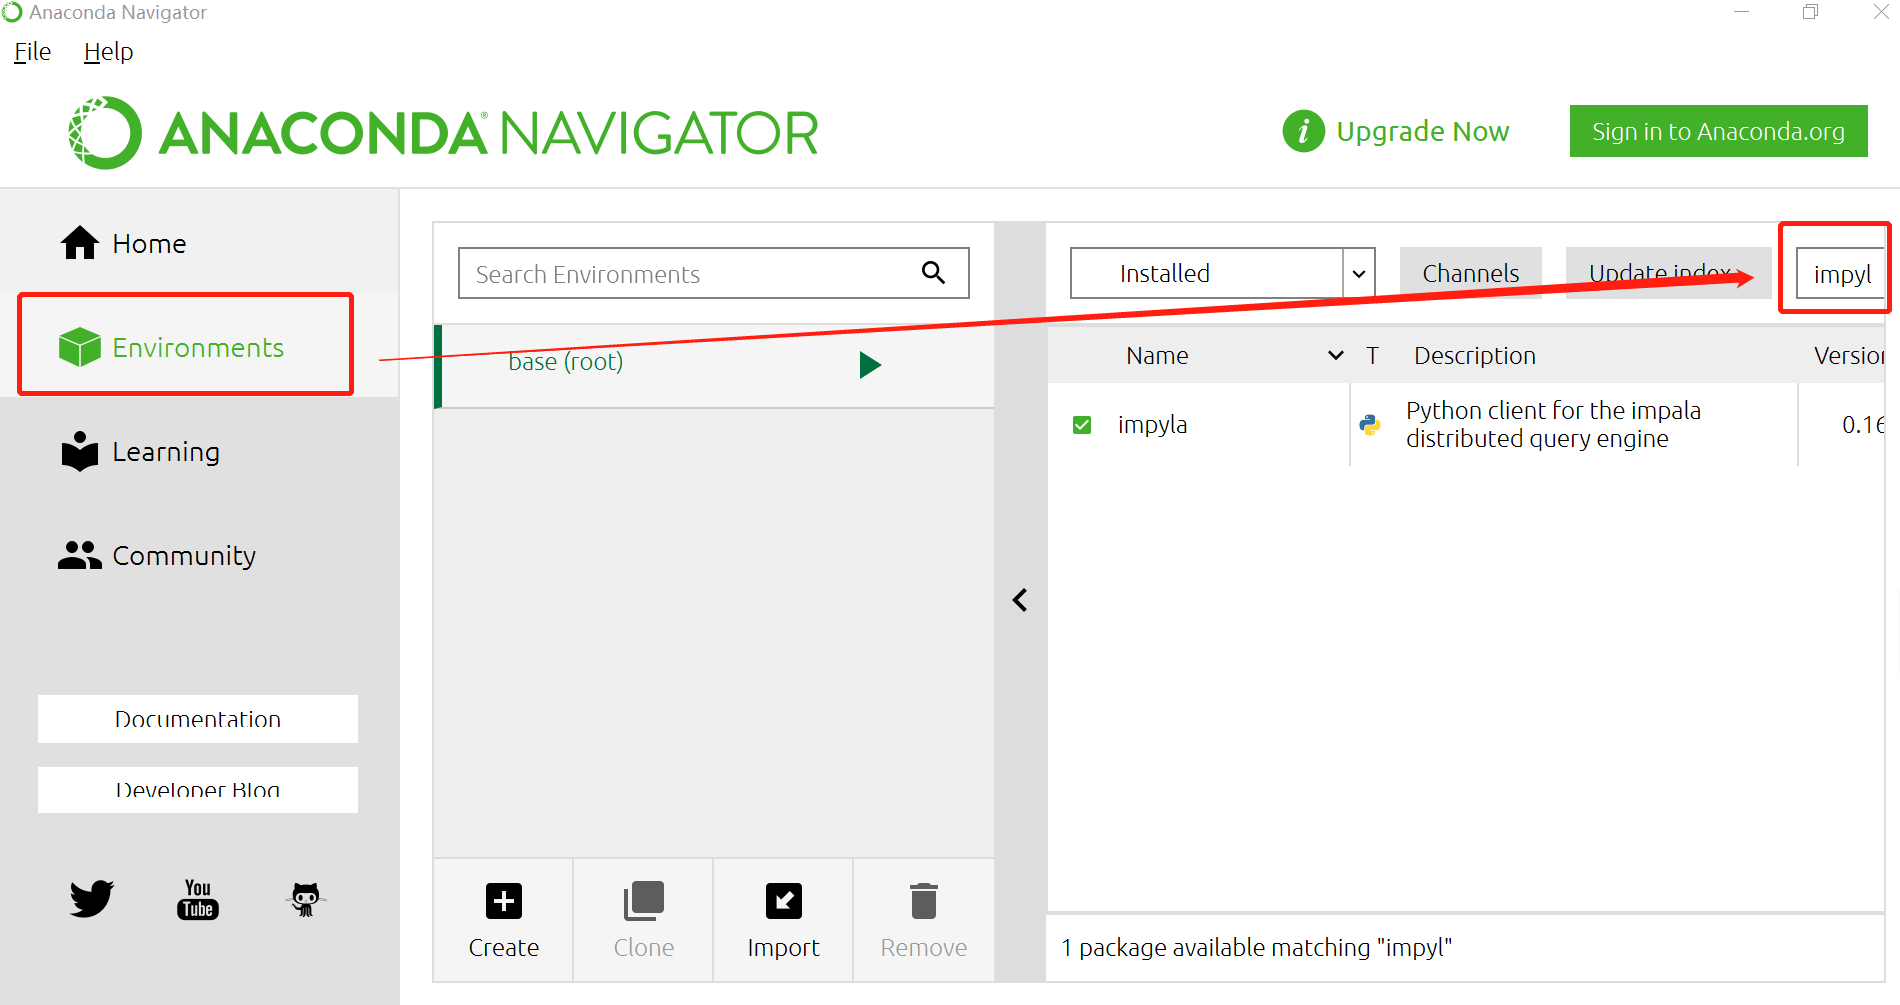Click the Community people icon
The height and width of the screenshot is (1005, 1900).
pyautogui.click(x=80, y=555)
